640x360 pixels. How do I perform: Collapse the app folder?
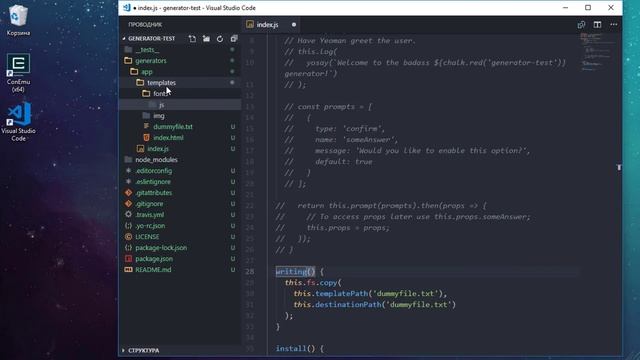pyautogui.click(x=147, y=72)
